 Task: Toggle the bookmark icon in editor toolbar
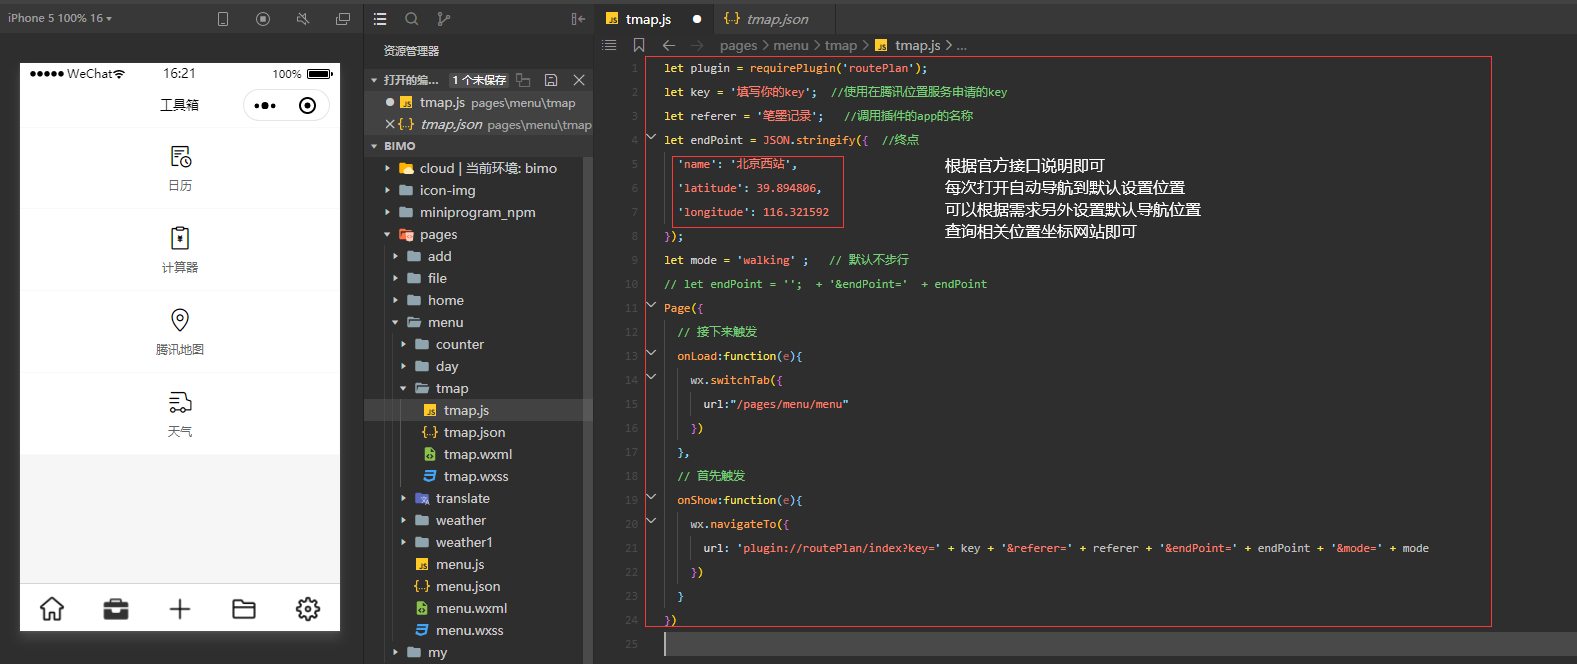tap(639, 45)
